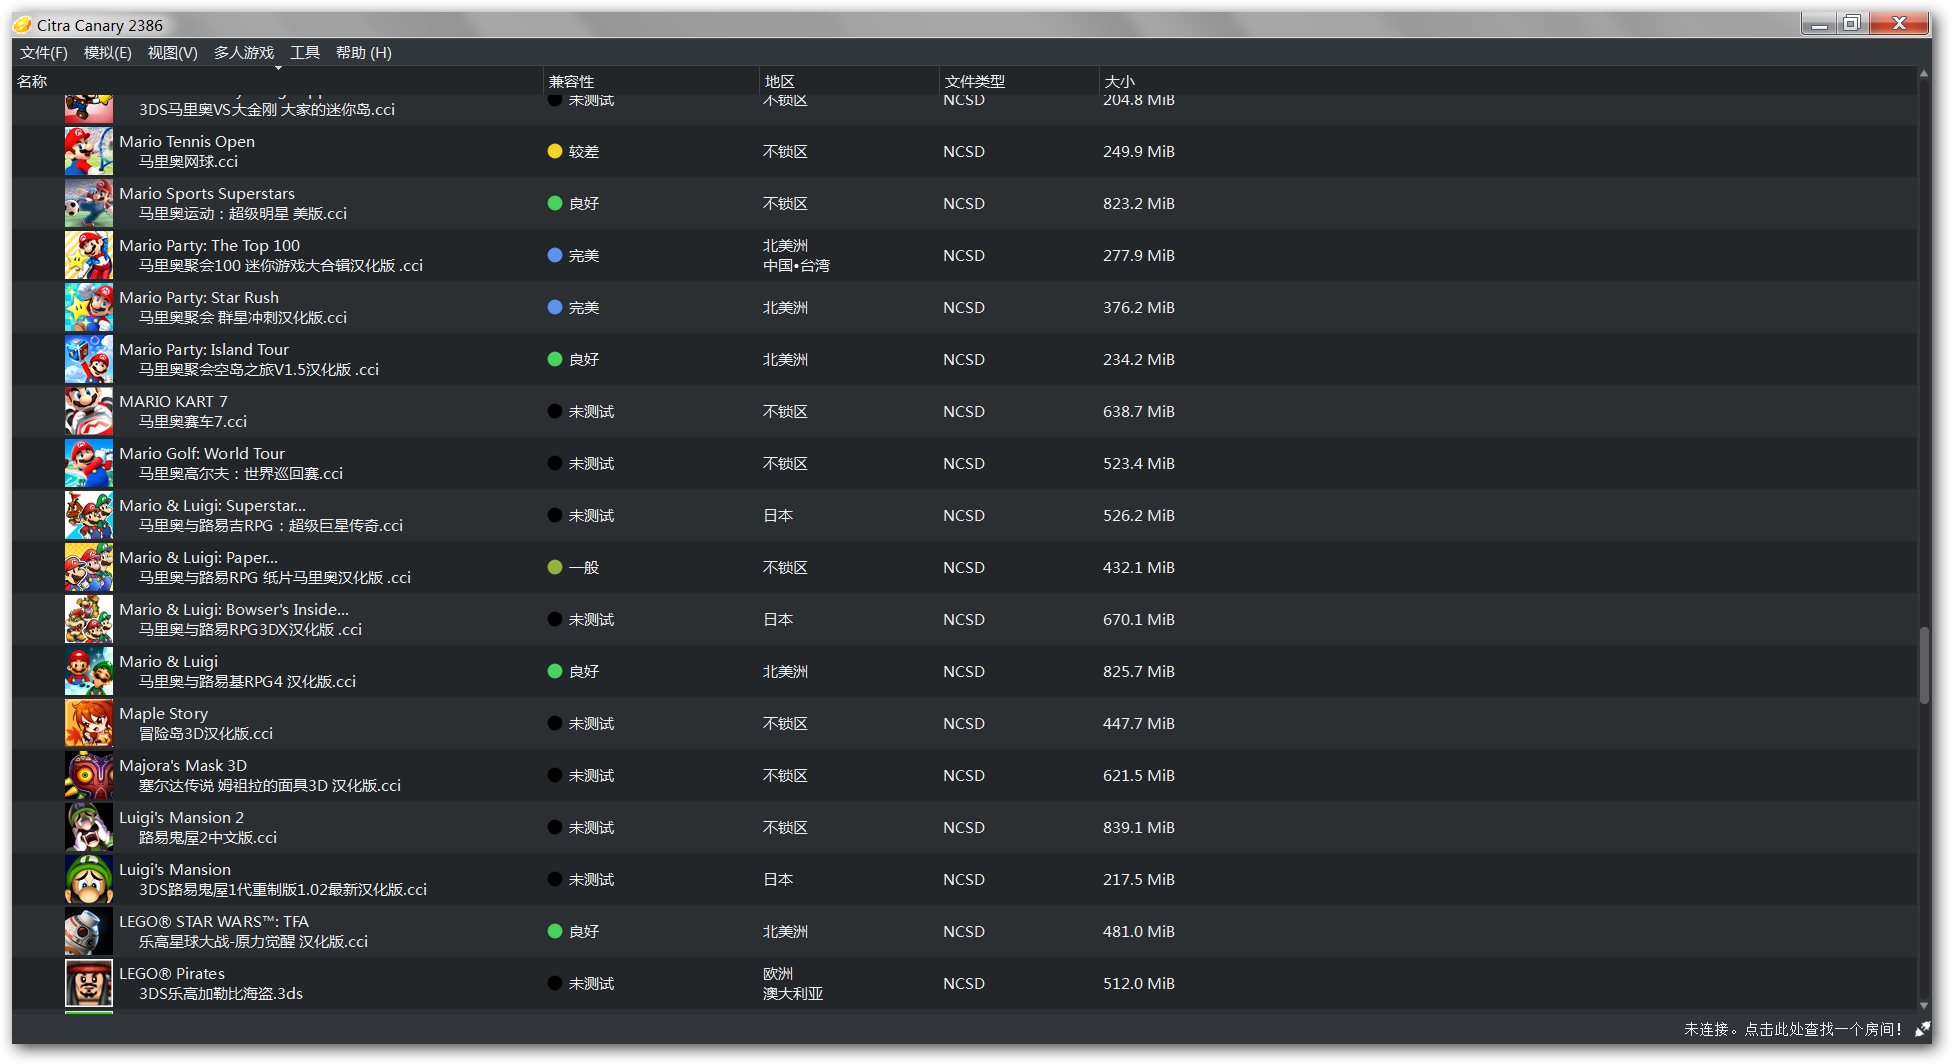This screenshot has width=1952, height=1064.
Task: Select the Mario Party: Star Rush icon
Action: (89, 307)
